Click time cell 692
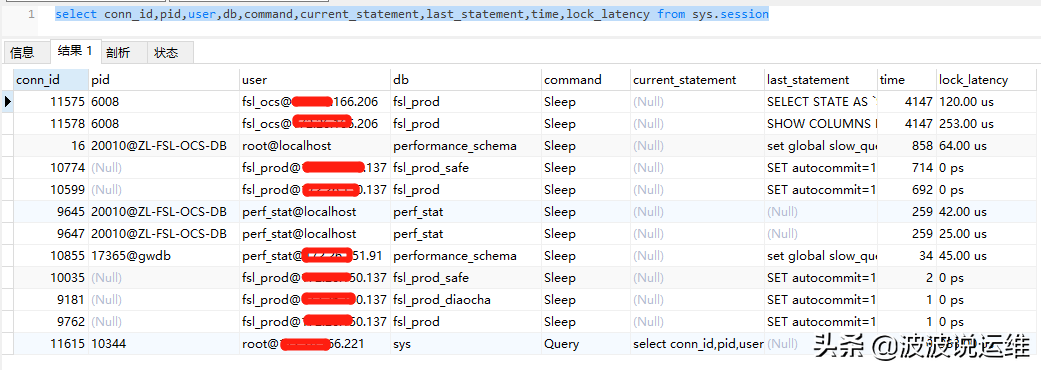 906,189
